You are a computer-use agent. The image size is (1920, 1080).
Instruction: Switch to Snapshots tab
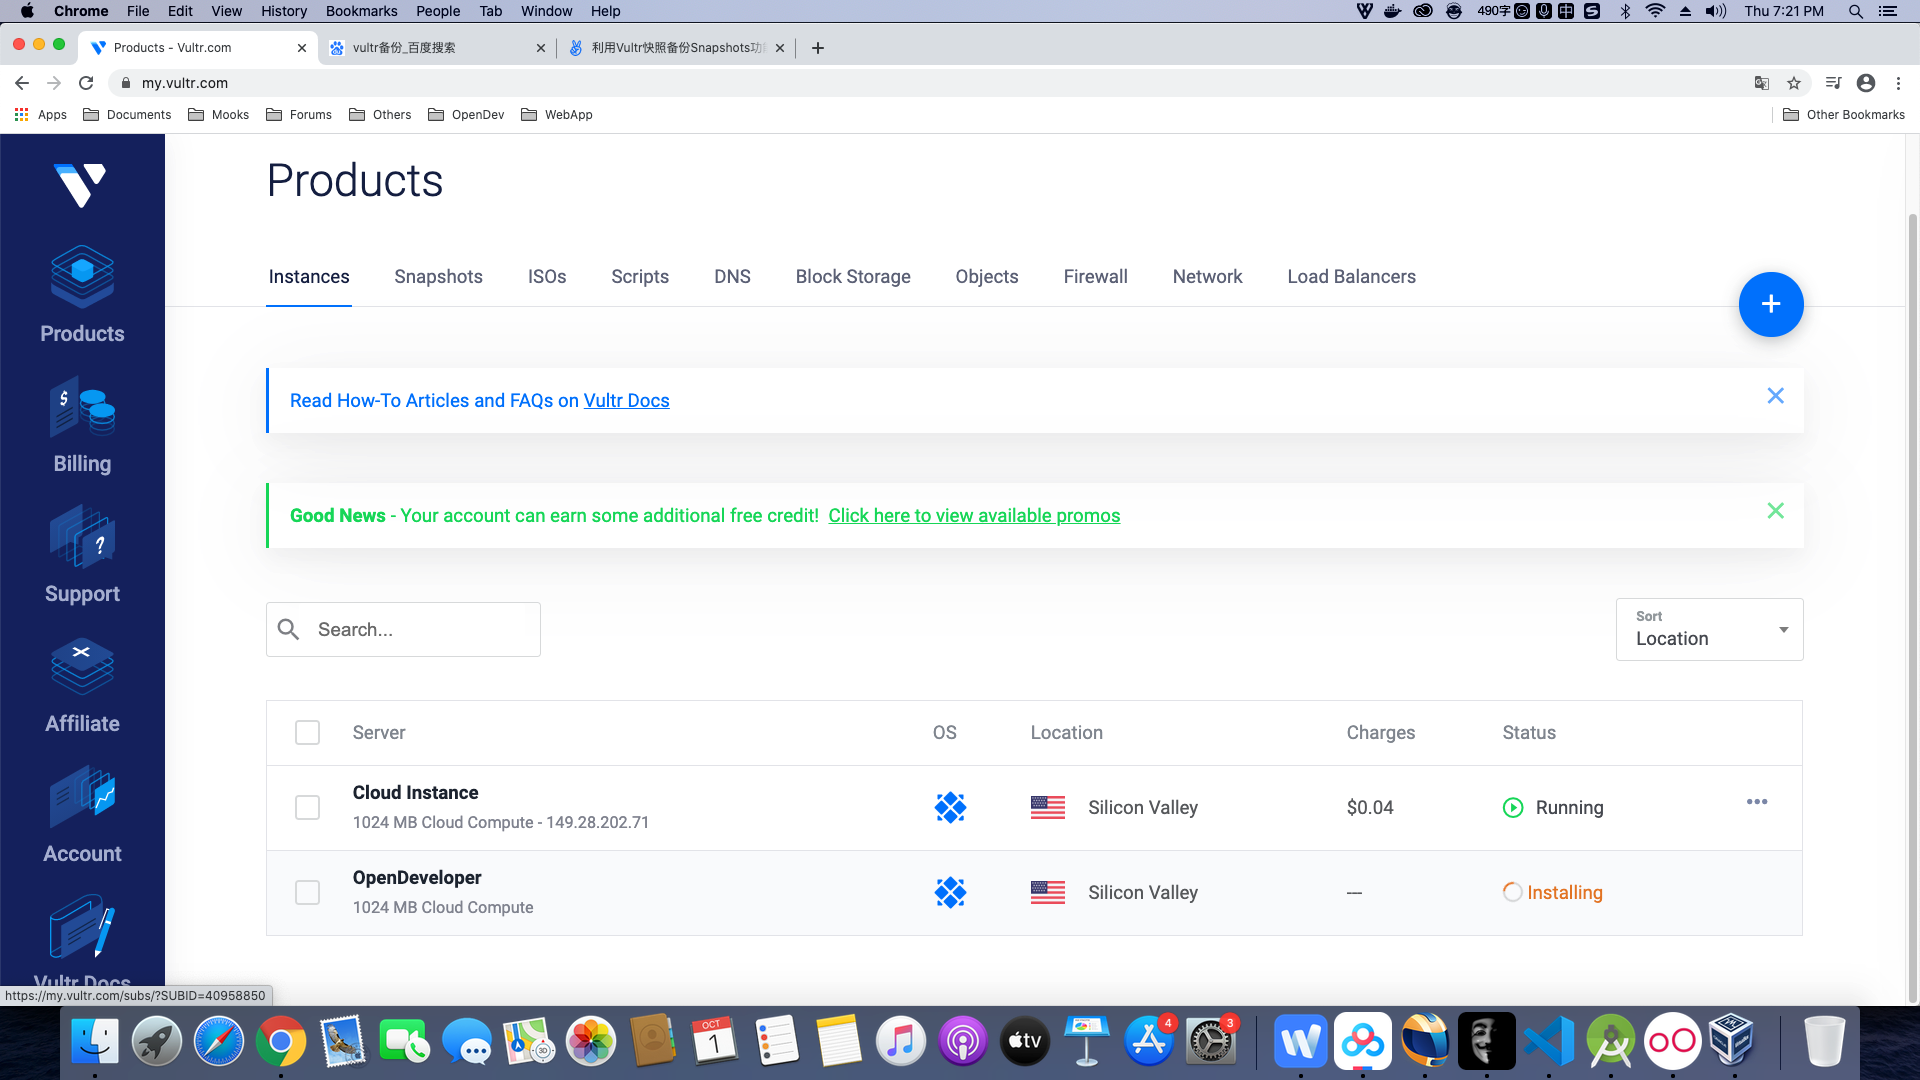point(438,277)
